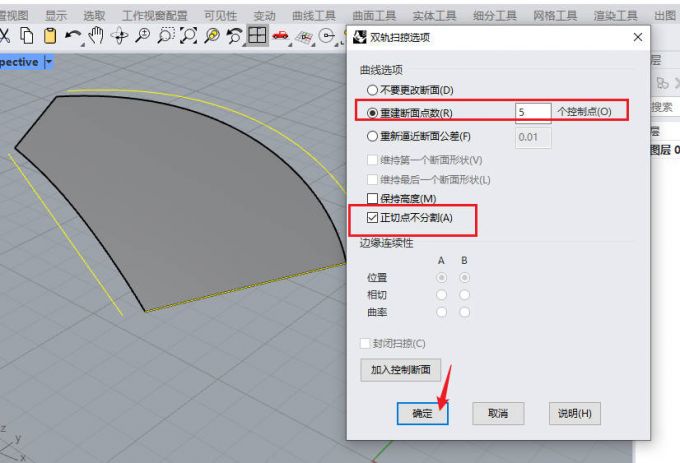The width and height of the screenshot is (680, 463).
Task: Click the layer panel search box
Action: 665,107
